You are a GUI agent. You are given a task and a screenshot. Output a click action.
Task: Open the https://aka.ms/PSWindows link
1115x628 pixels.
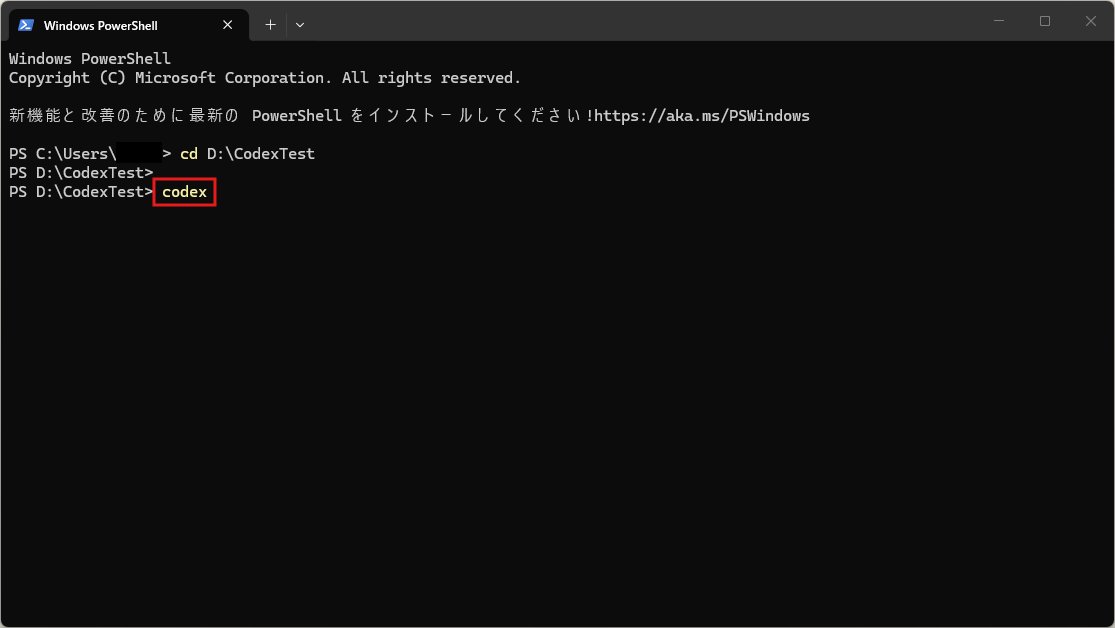coord(702,116)
